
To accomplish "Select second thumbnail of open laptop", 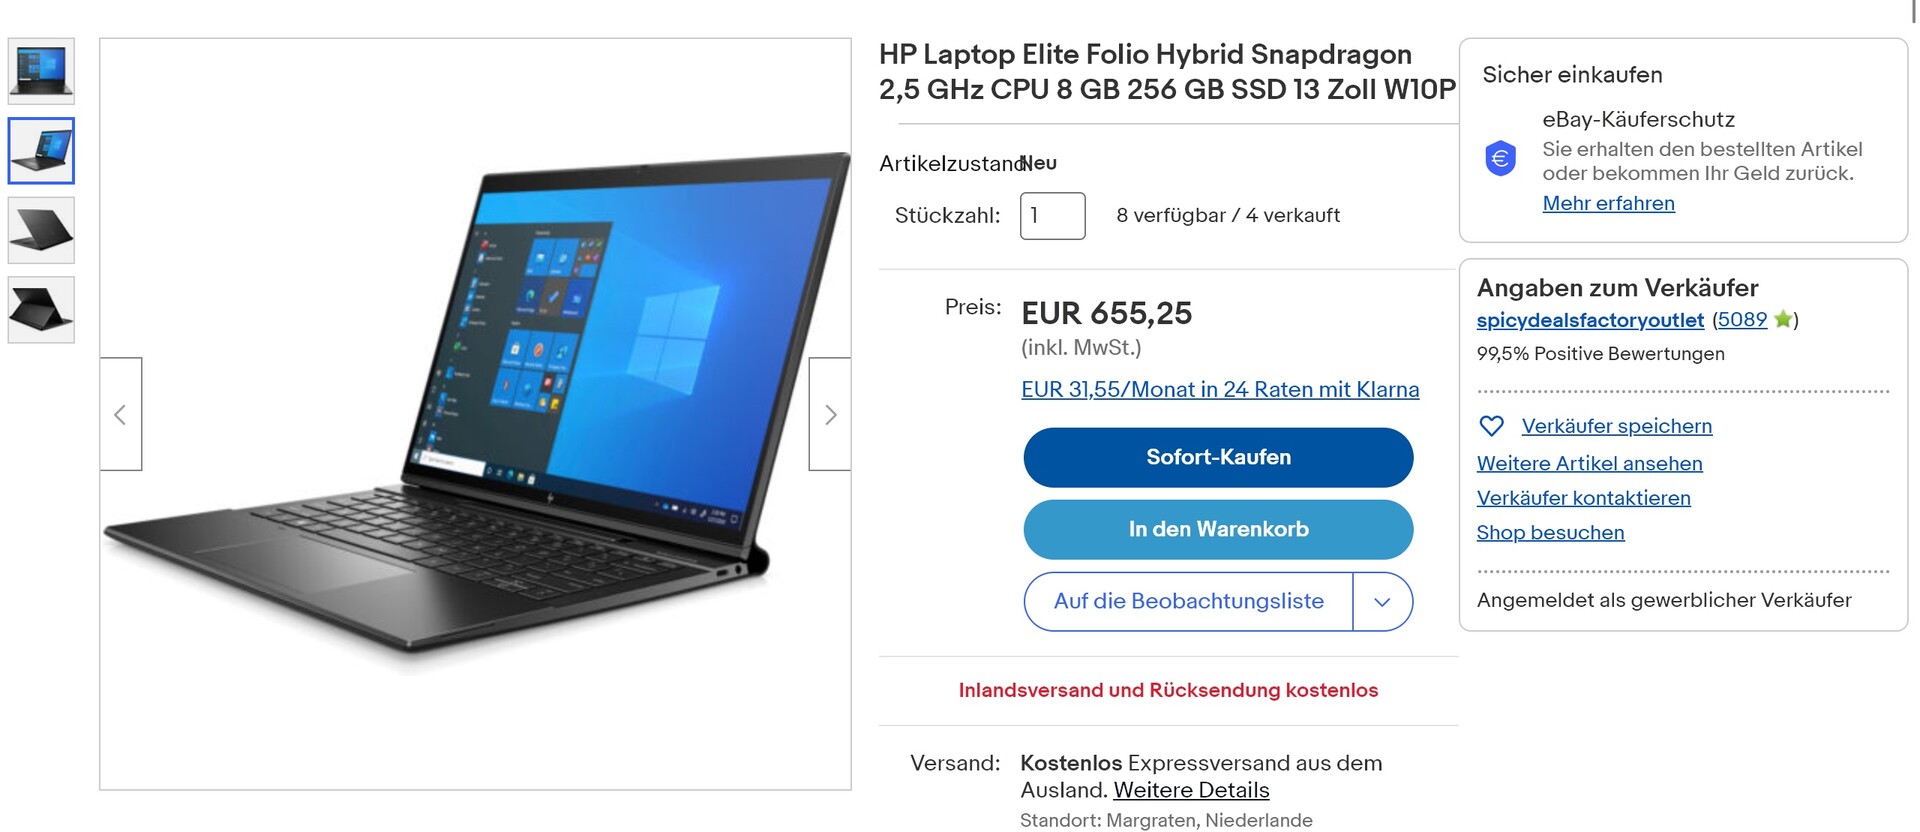I will tap(41, 151).
